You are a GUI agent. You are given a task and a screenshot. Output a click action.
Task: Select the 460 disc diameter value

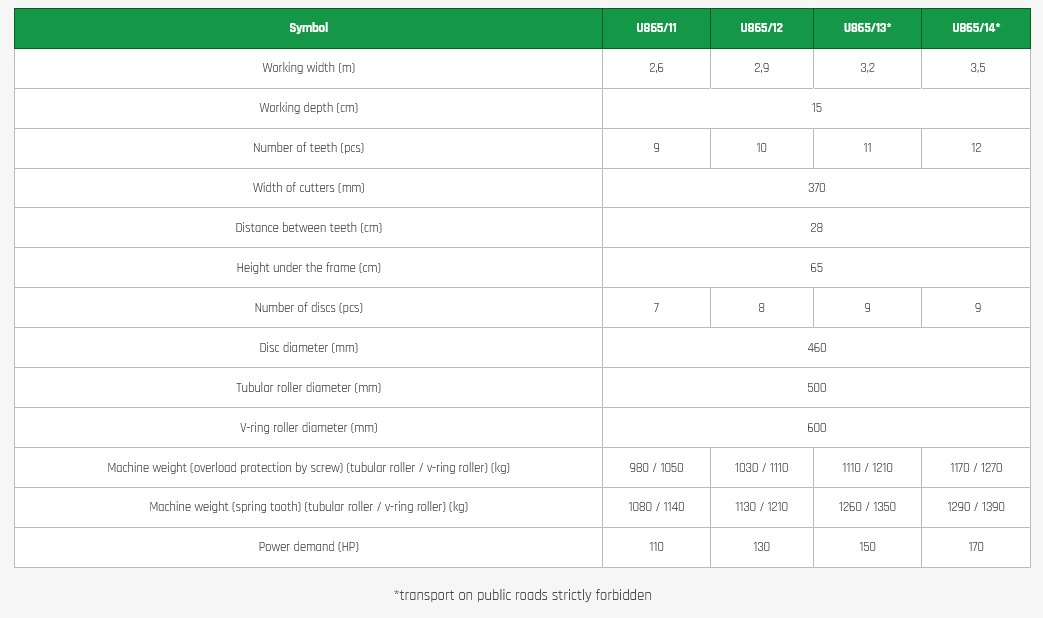816,348
